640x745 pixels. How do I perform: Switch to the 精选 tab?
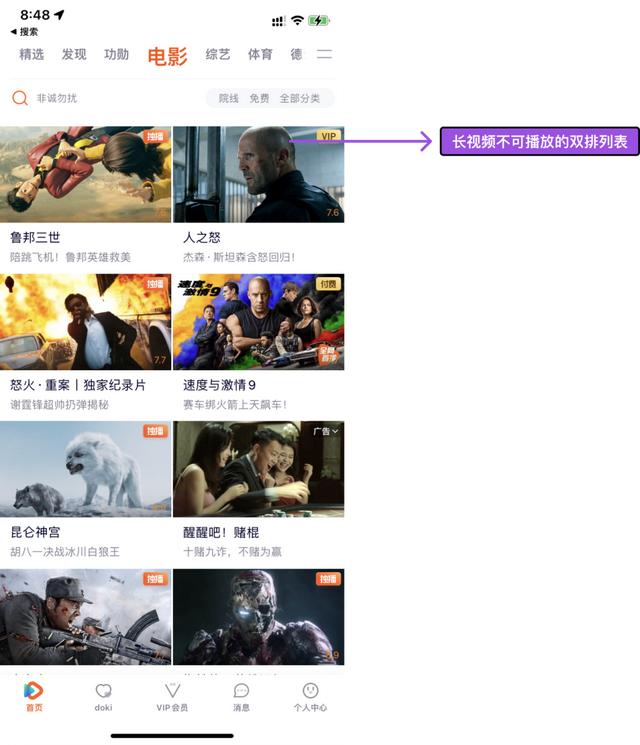[x=31, y=55]
